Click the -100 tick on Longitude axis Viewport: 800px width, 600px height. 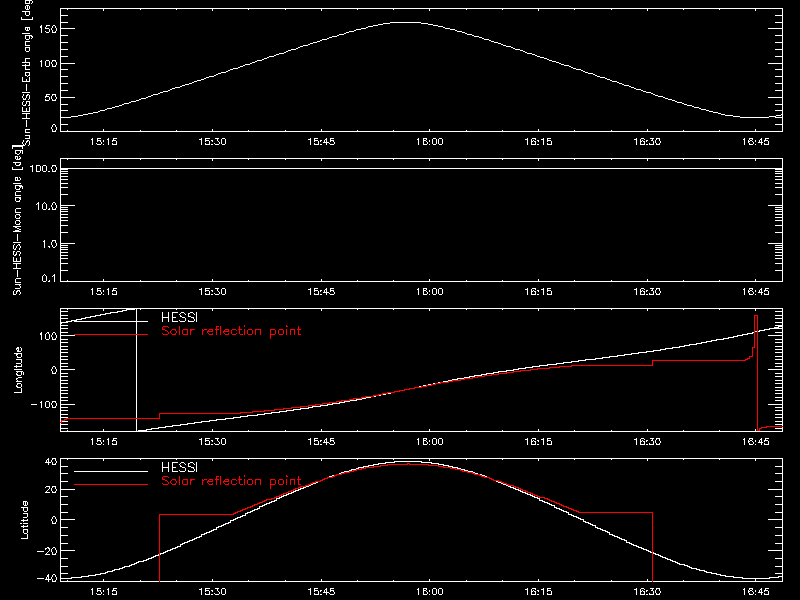(x=44, y=405)
